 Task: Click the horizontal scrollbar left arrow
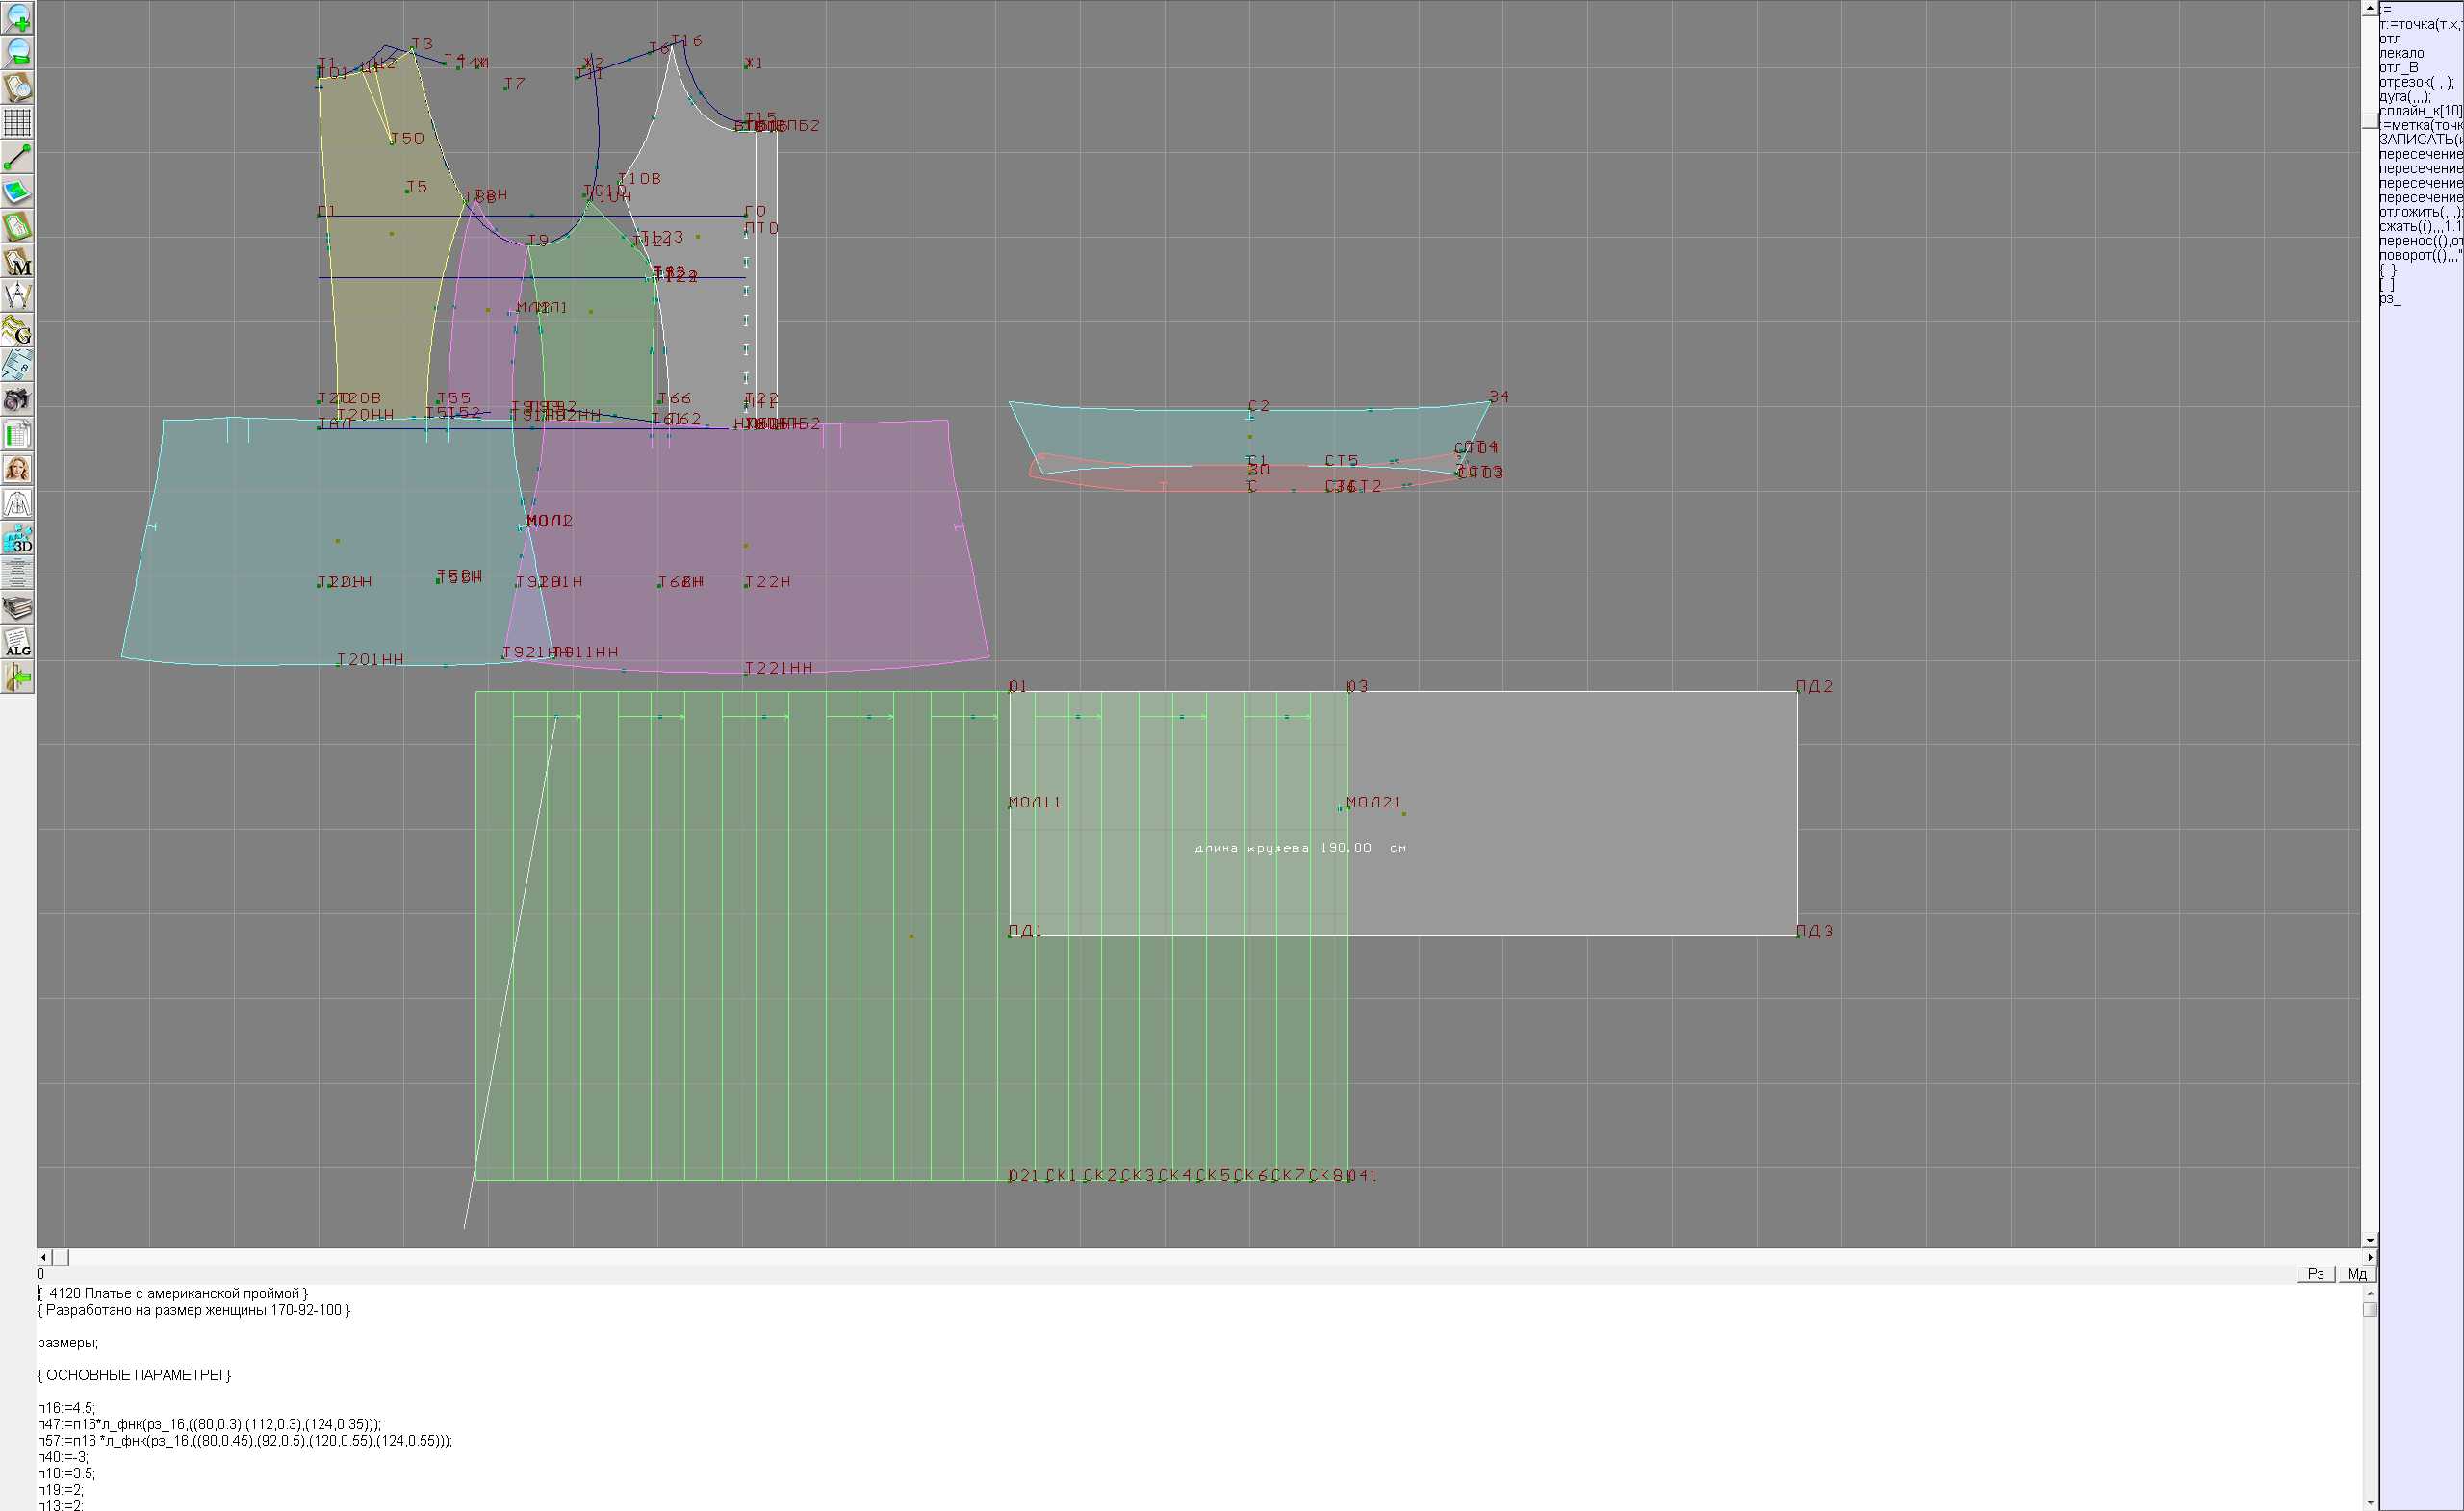[x=43, y=1256]
